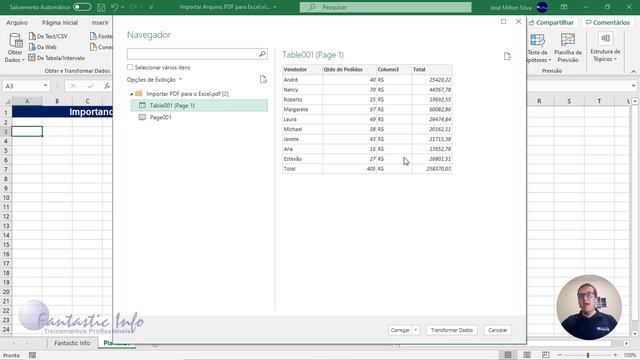Click the Save icon in title bar

point(101,7)
